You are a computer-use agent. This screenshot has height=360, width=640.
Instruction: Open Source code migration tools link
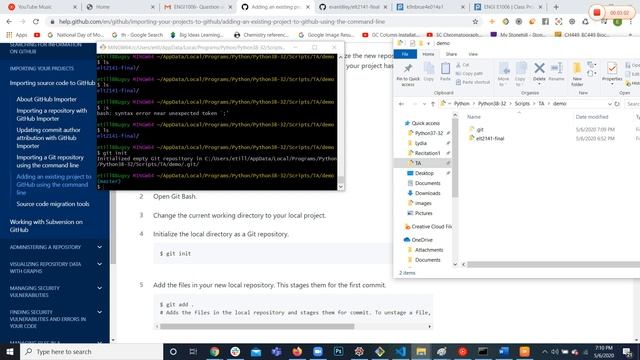coord(53,204)
